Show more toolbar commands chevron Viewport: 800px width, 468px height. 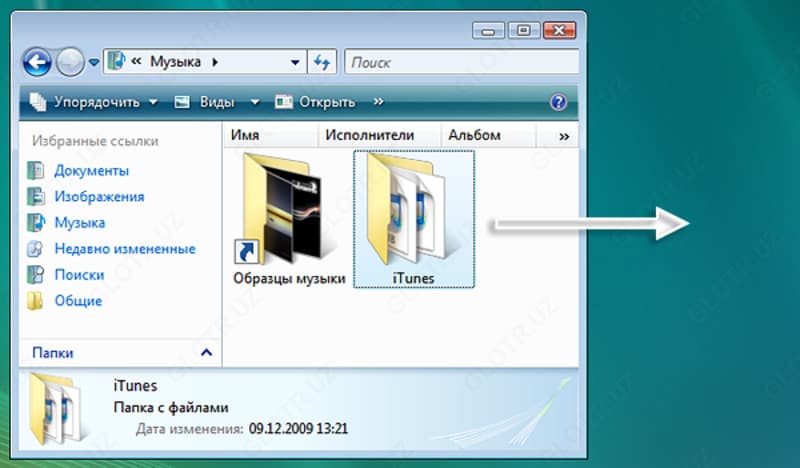pyautogui.click(x=378, y=102)
